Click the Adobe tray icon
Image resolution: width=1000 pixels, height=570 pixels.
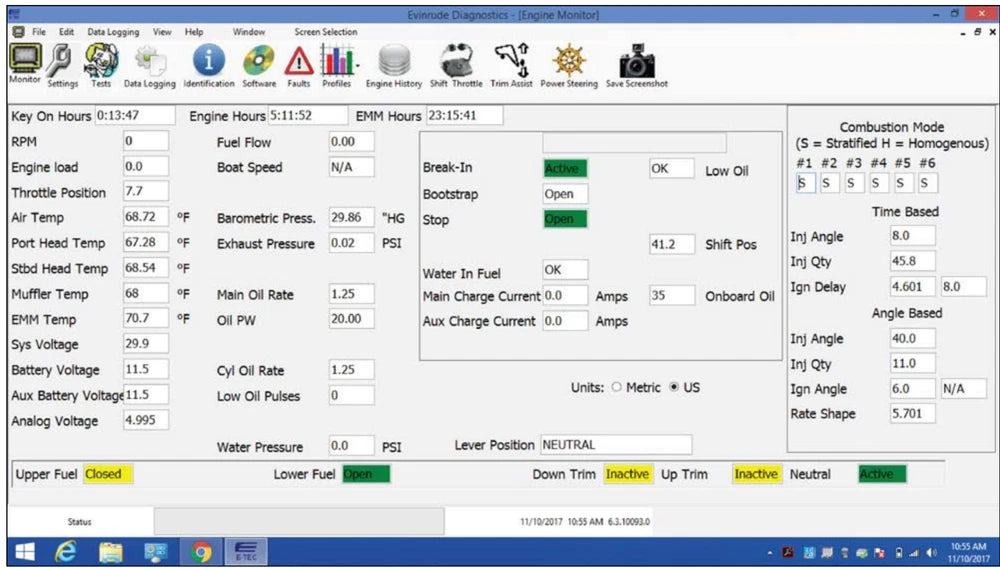[789, 552]
